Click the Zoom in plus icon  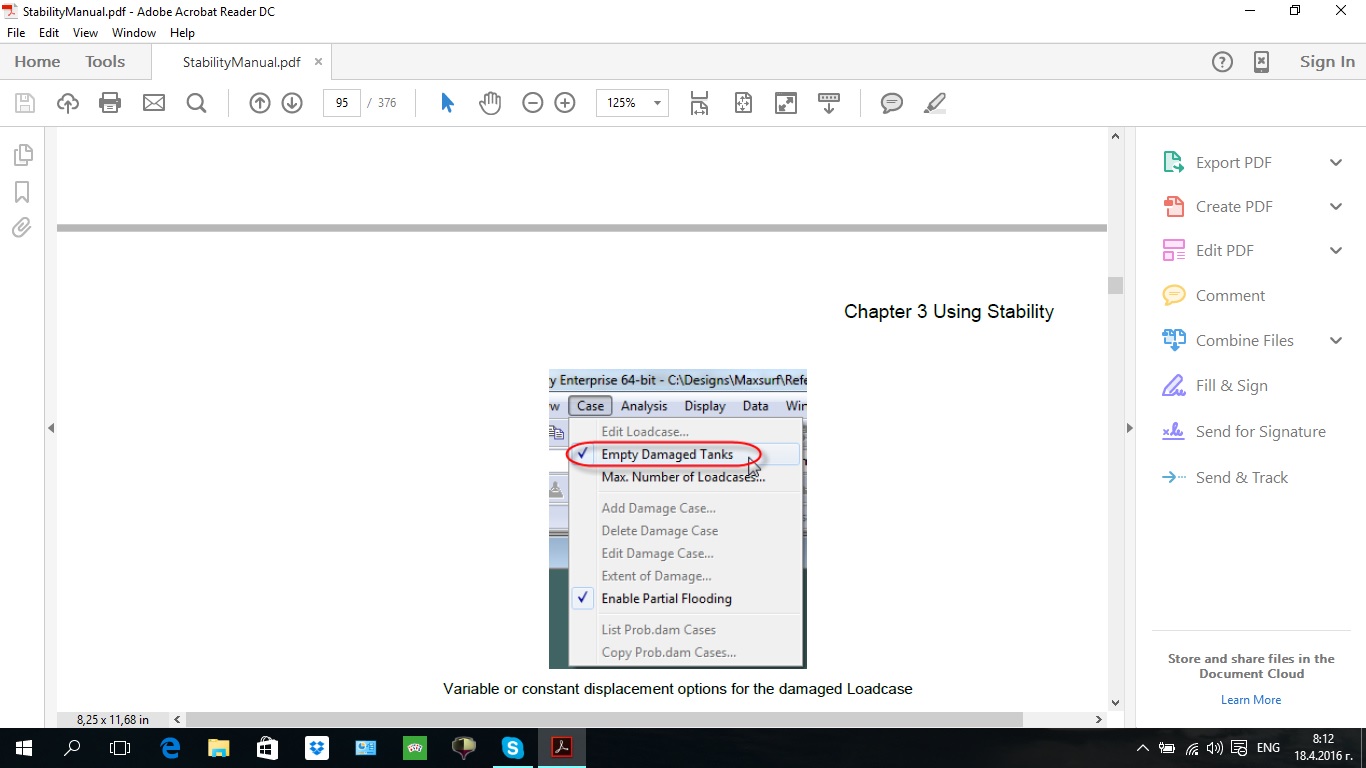point(565,103)
